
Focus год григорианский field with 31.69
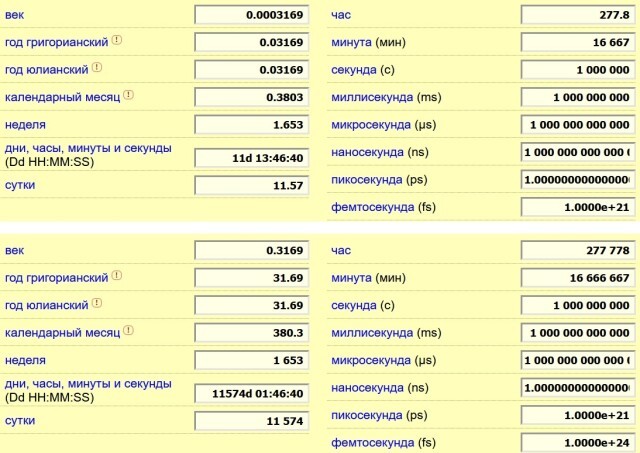(251, 278)
